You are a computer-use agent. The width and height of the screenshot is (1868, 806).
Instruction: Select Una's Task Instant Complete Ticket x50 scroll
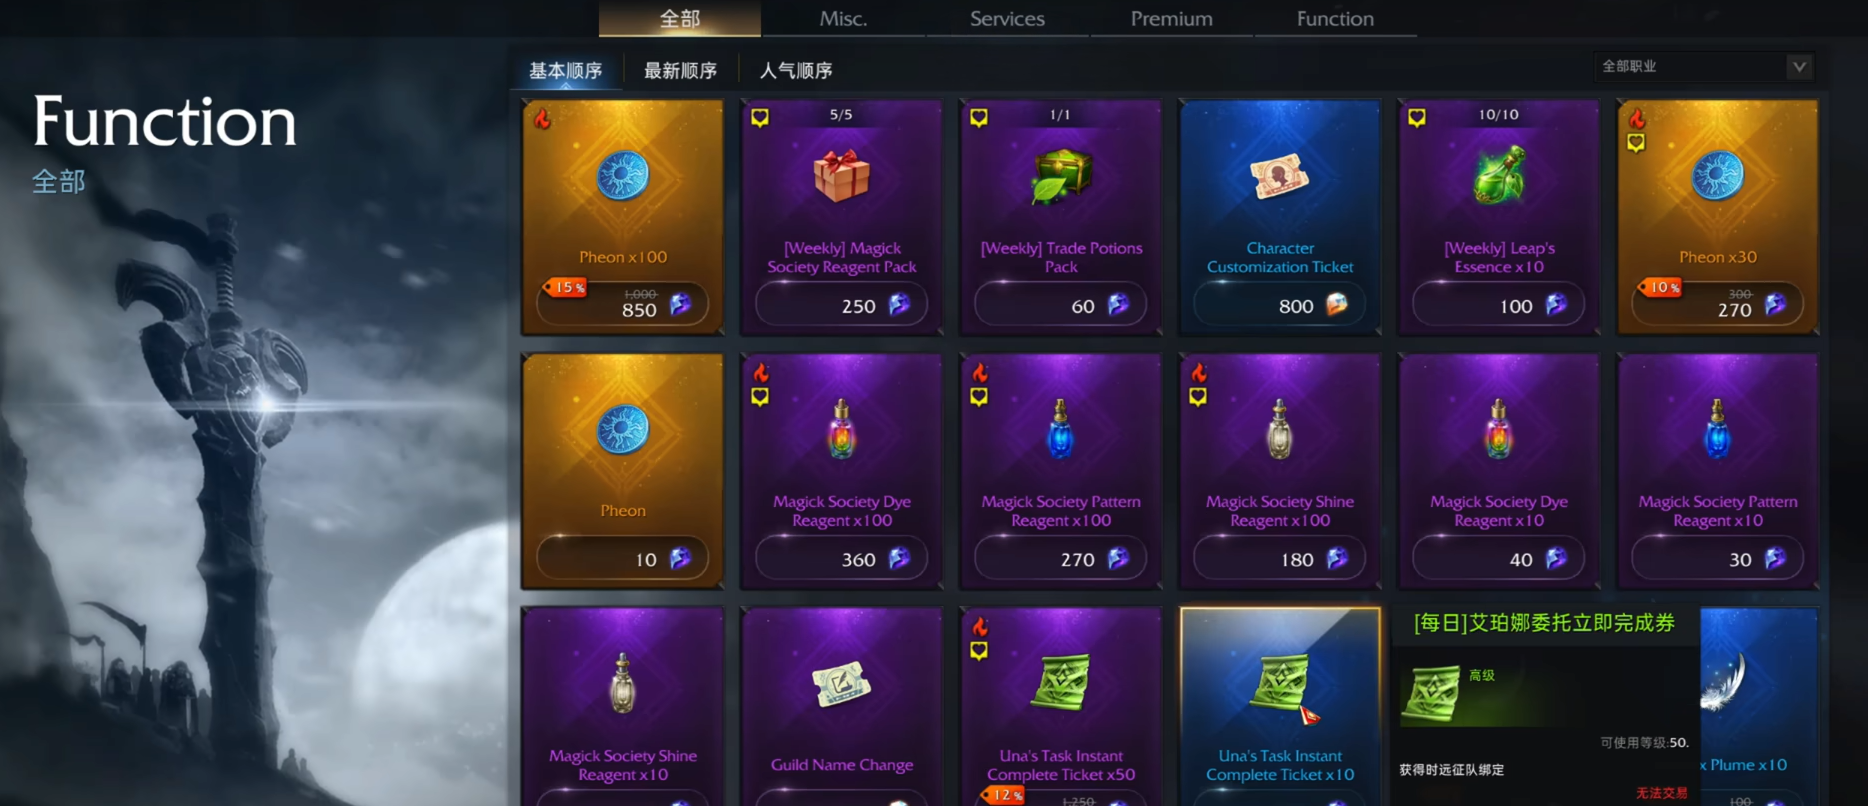[1061, 684]
